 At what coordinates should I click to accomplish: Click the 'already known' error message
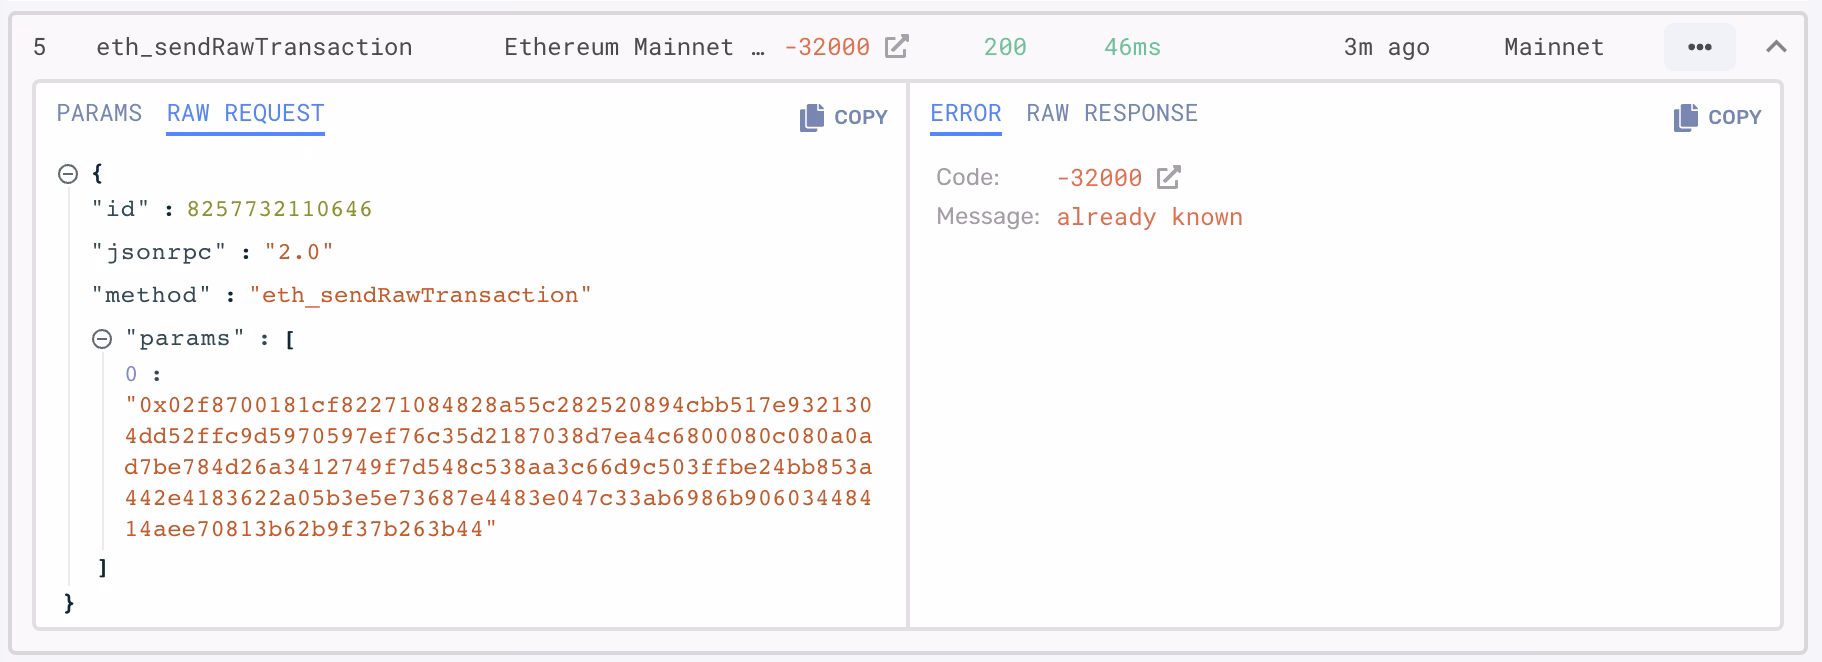tap(1149, 217)
